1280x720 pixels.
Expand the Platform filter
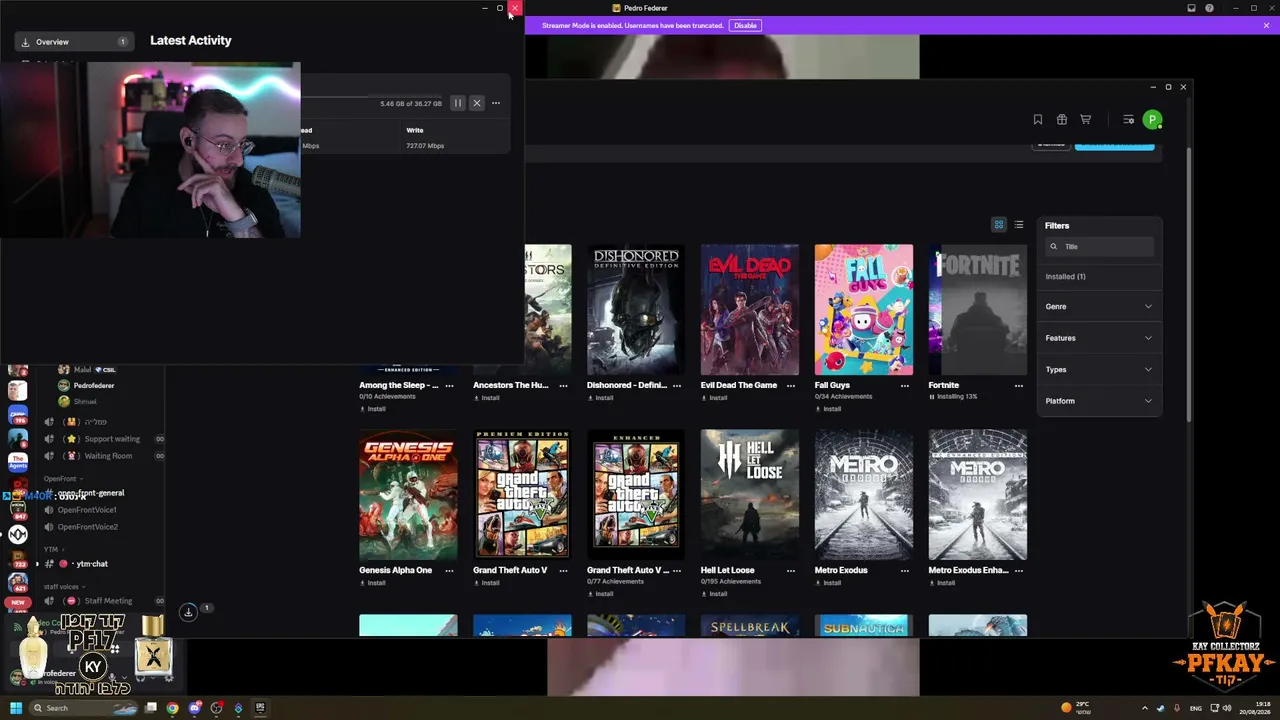[x=1099, y=401]
